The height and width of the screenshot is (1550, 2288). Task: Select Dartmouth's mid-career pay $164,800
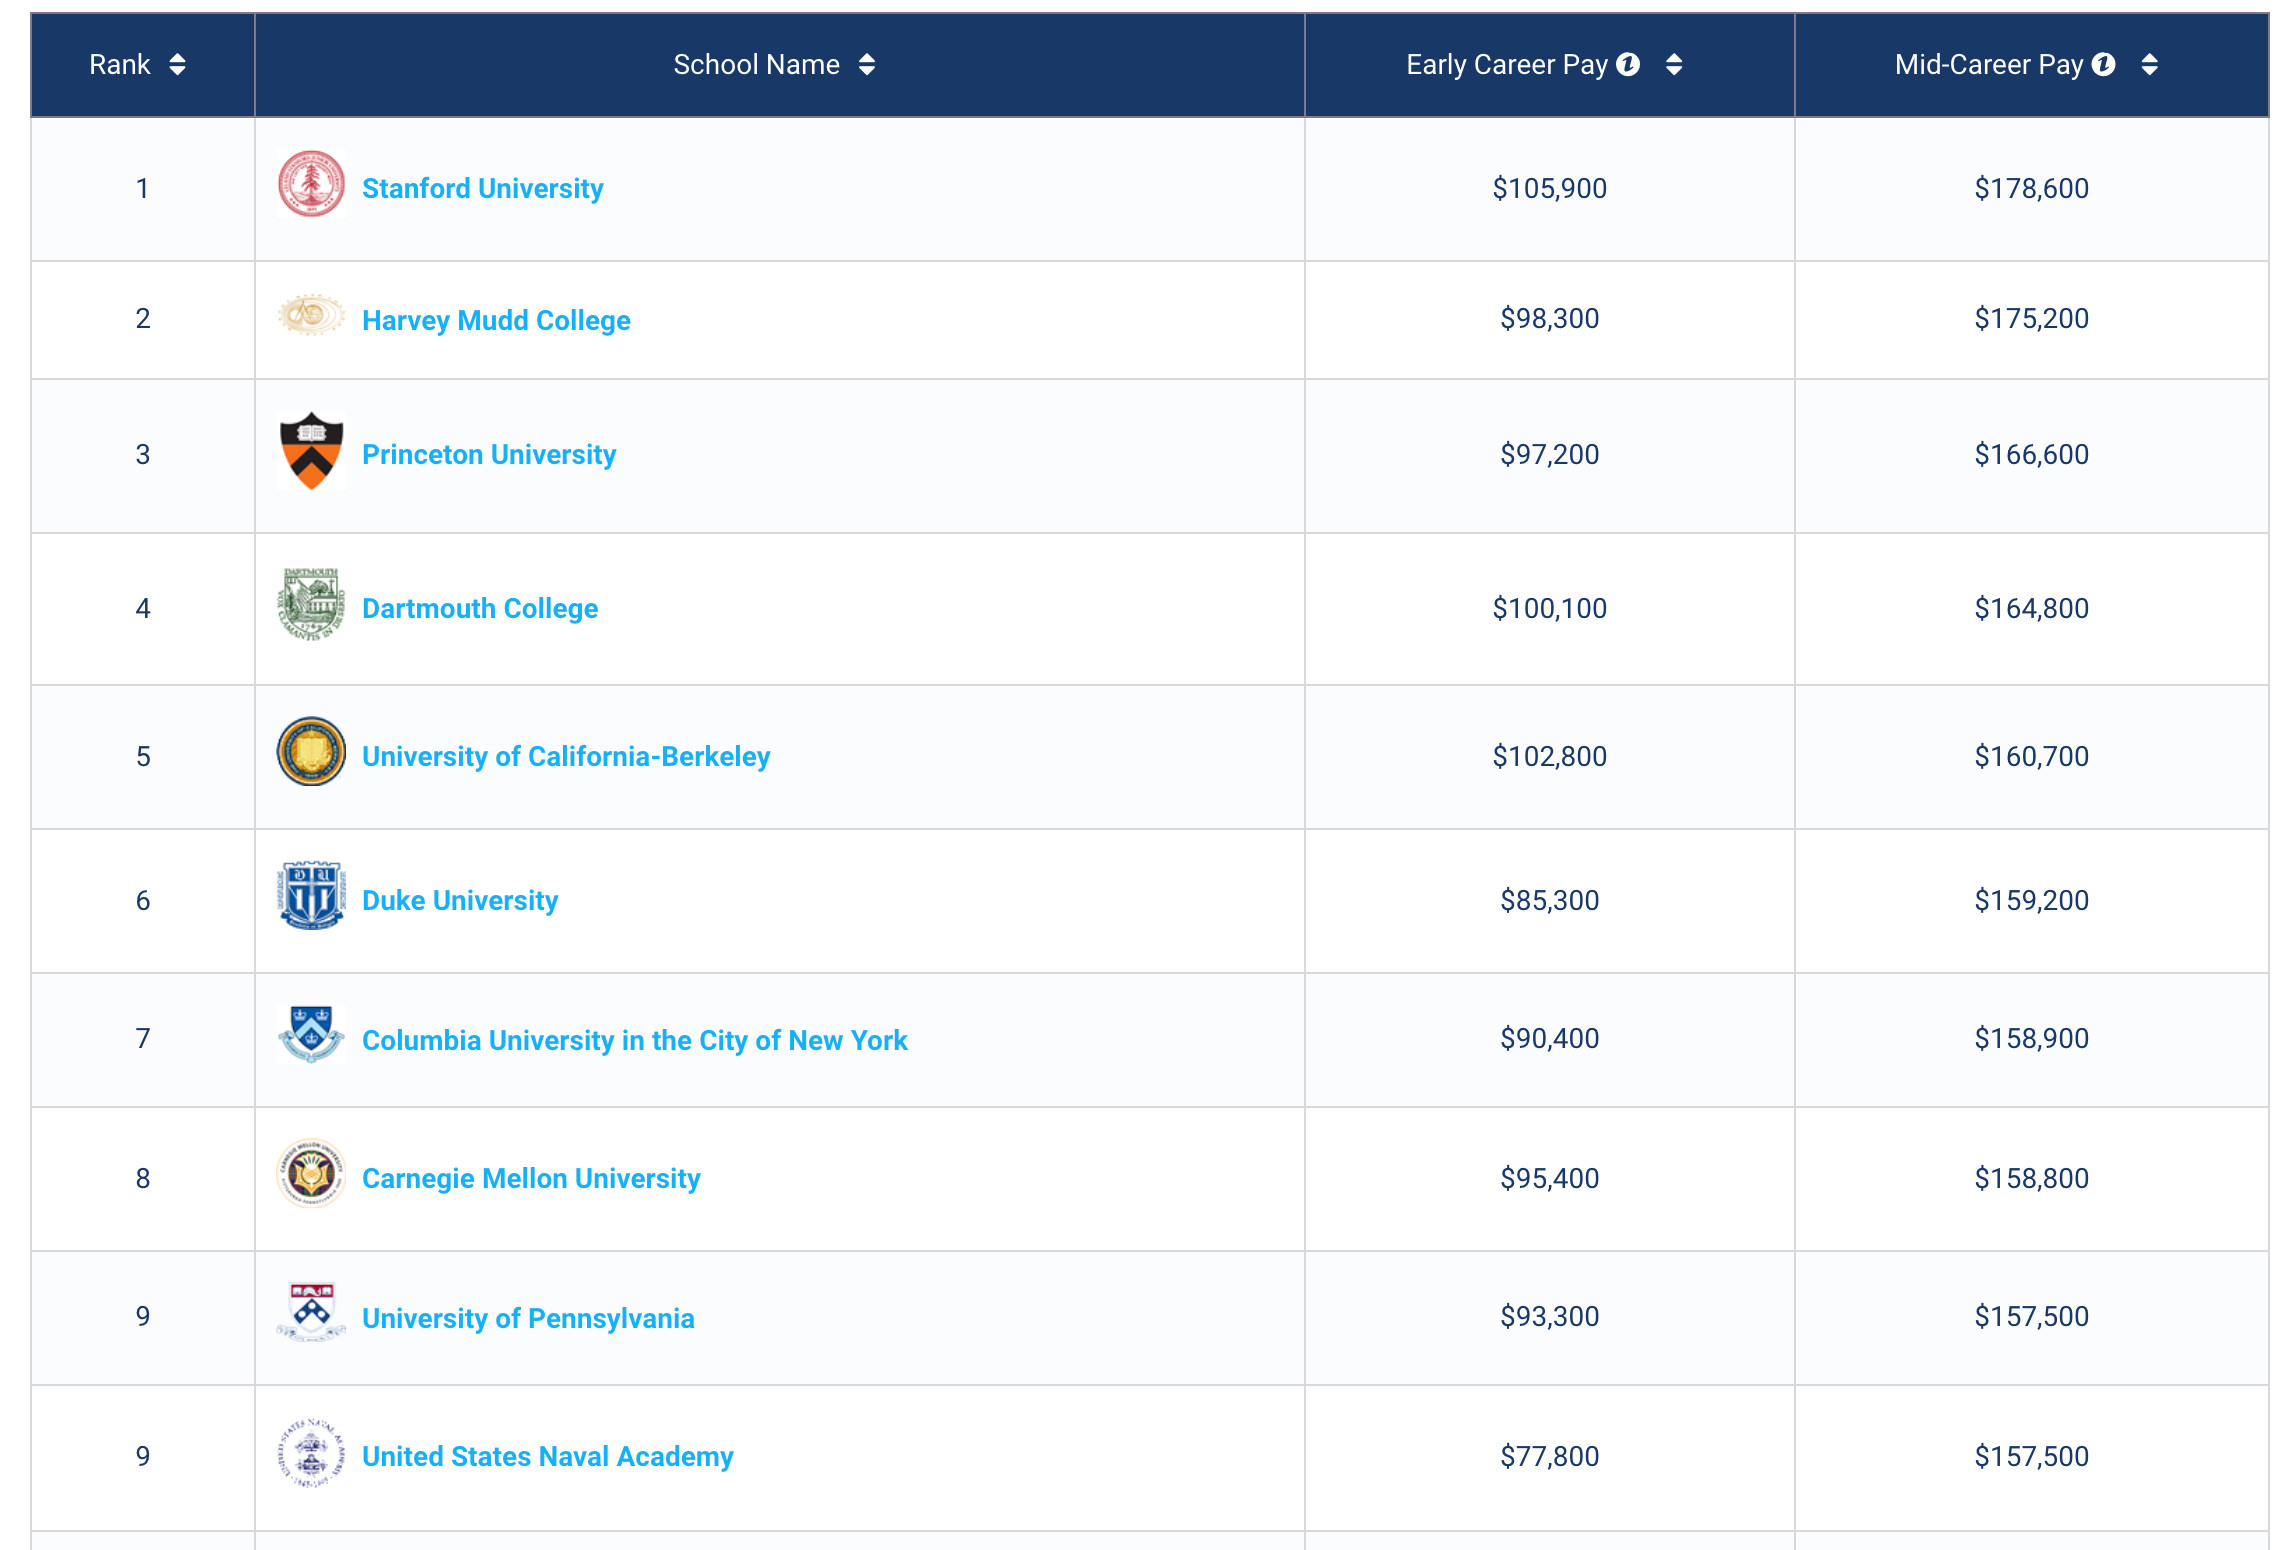click(x=2032, y=608)
